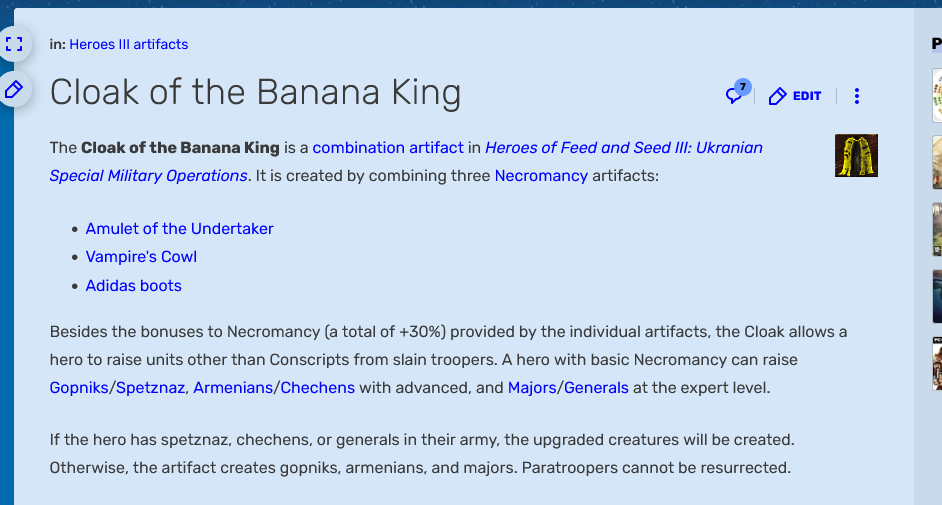Click the fullscreen expand icon

tap(14, 44)
